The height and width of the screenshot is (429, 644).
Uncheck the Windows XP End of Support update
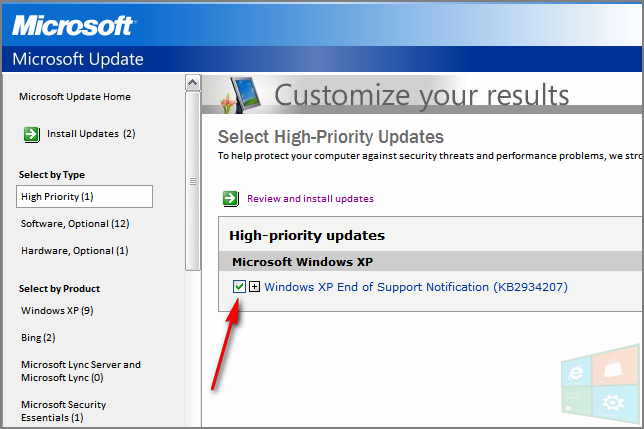click(x=238, y=287)
